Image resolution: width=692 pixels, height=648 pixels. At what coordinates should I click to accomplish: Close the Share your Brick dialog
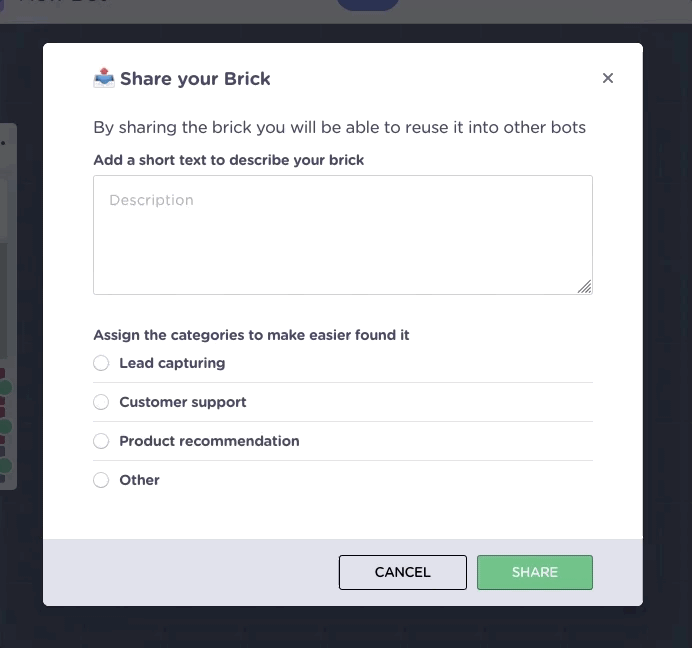(608, 78)
